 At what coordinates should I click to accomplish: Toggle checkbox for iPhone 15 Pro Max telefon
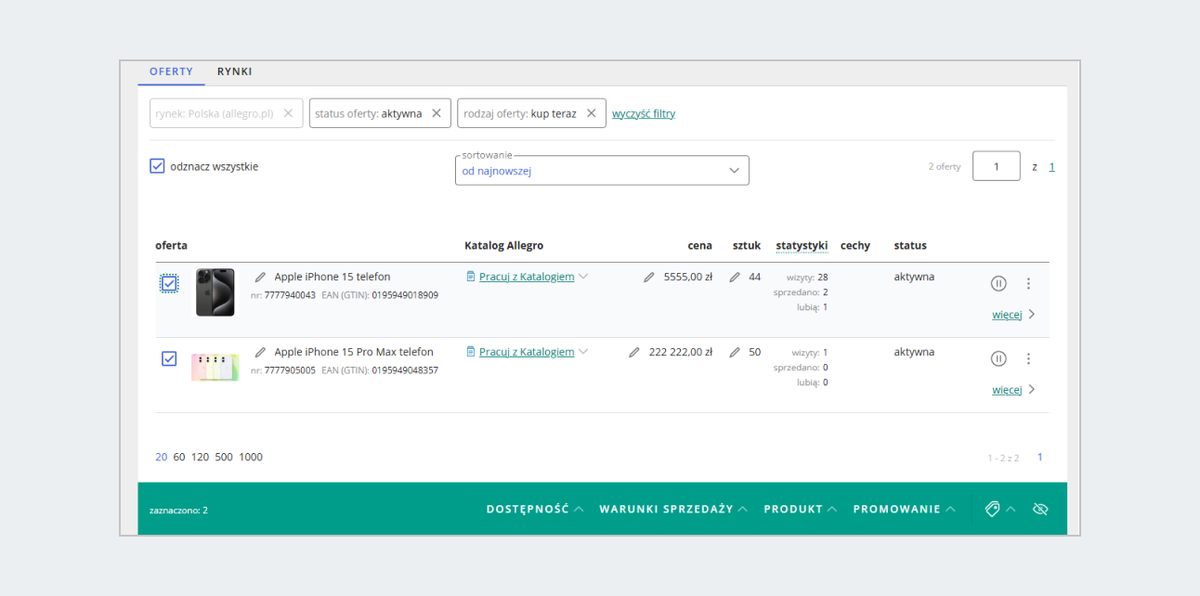pyautogui.click(x=169, y=358)
